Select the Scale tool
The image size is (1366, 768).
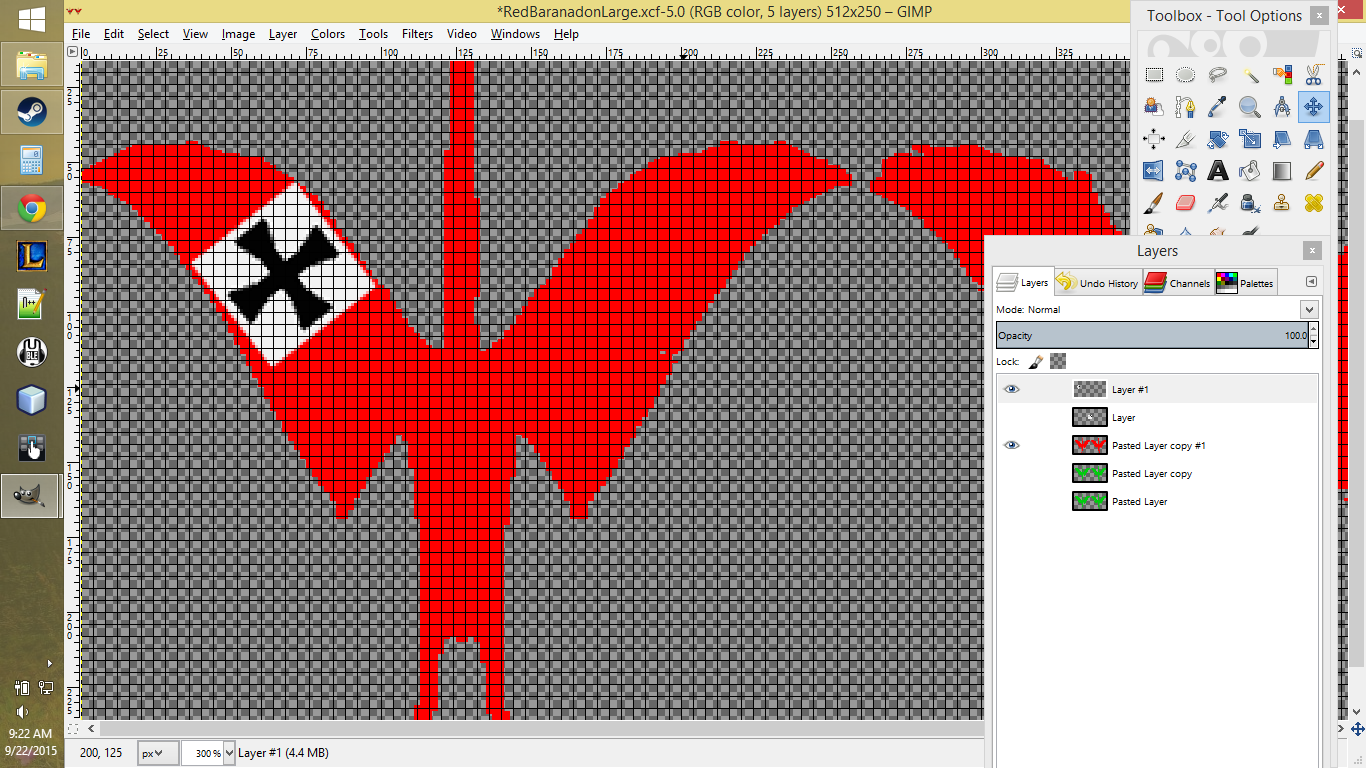coord(1250,139)
